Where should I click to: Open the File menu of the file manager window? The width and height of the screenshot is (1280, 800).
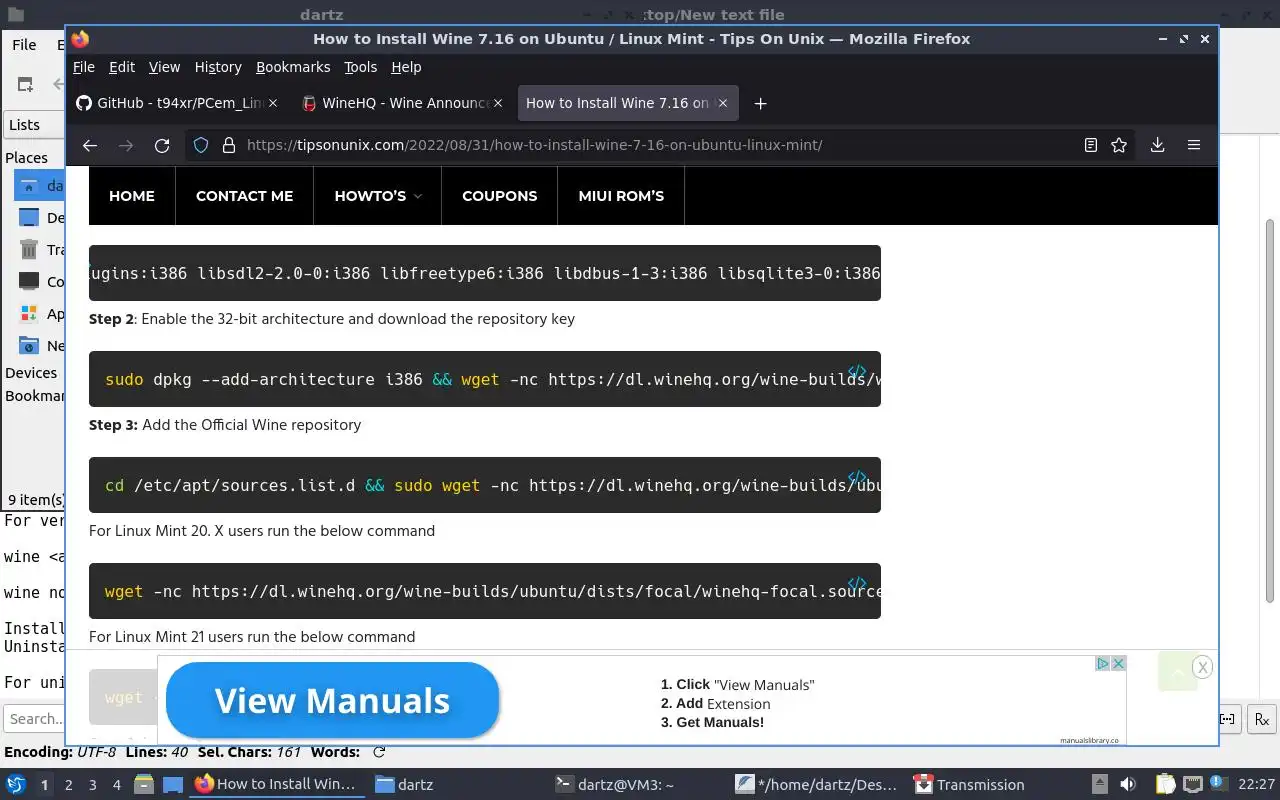click(24, 44)
